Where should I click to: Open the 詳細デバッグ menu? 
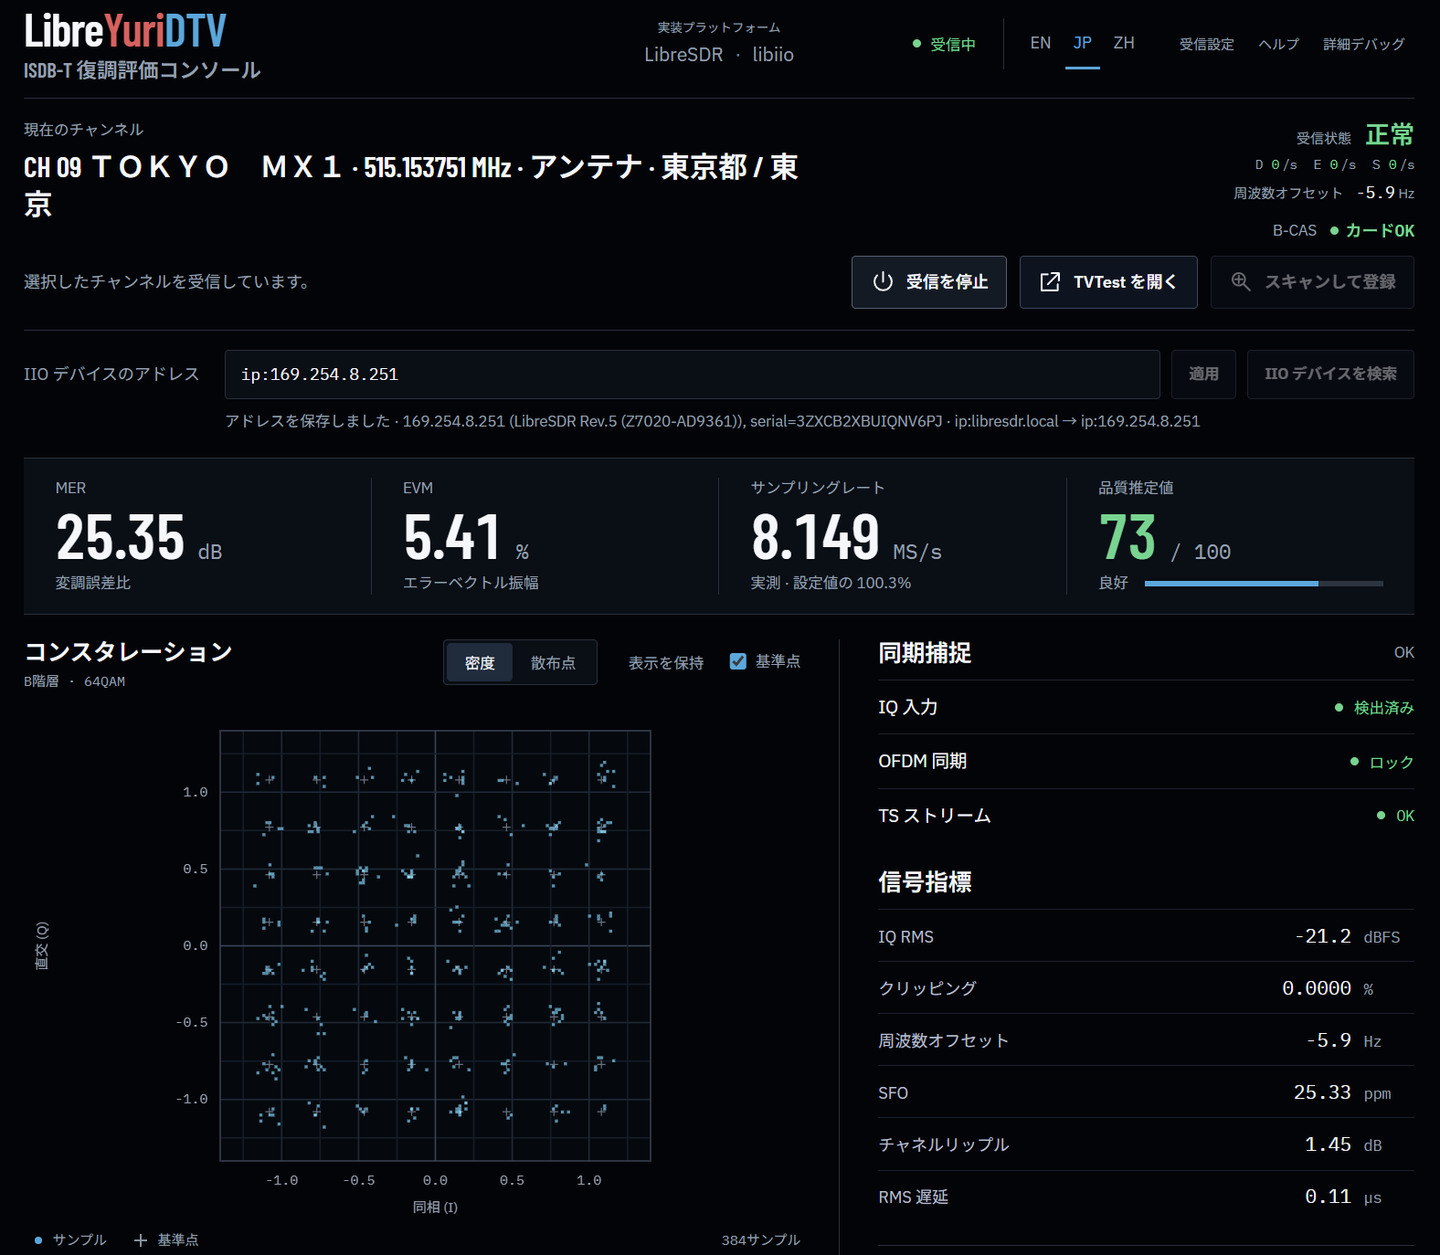(1364, 44)
